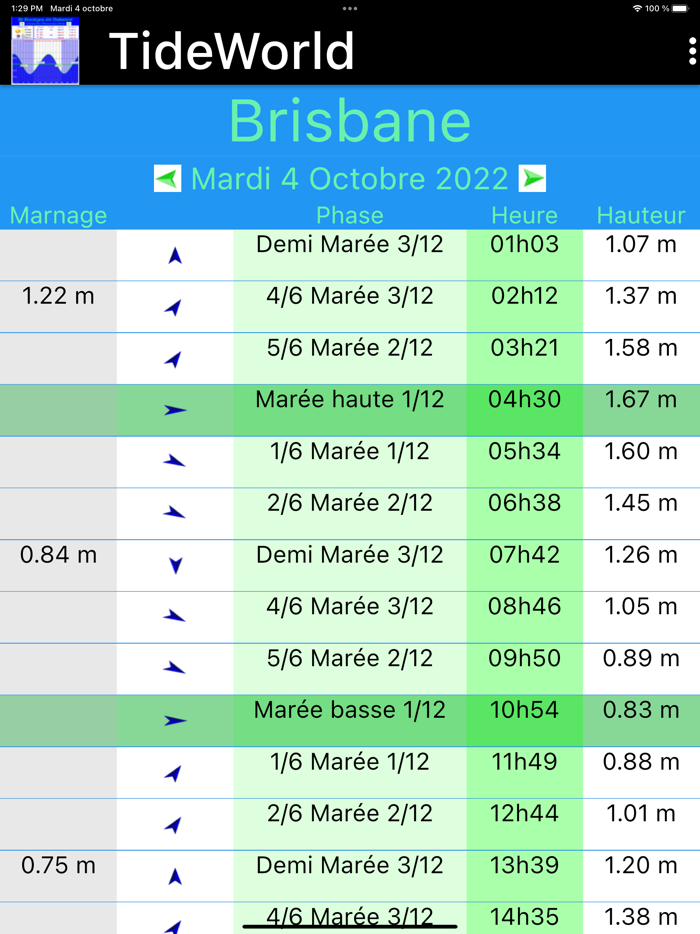Select the Brisbane location title

tap(350, 121)
